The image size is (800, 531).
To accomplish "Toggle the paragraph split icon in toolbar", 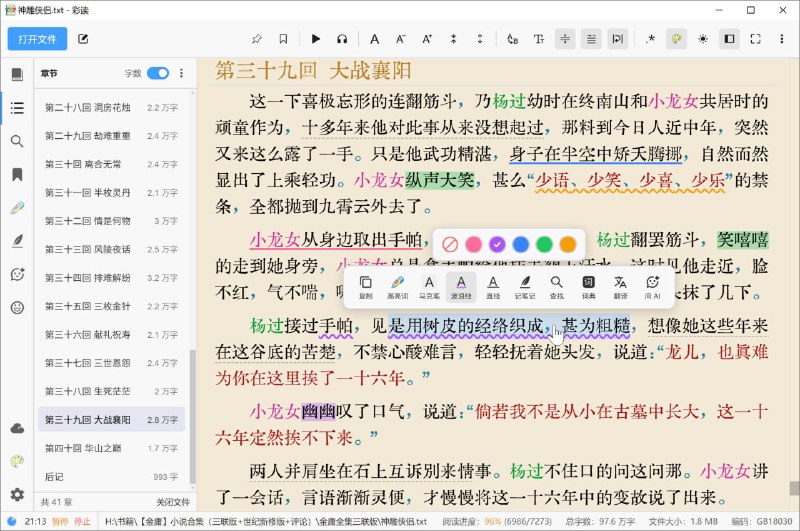I will point(565,39).
